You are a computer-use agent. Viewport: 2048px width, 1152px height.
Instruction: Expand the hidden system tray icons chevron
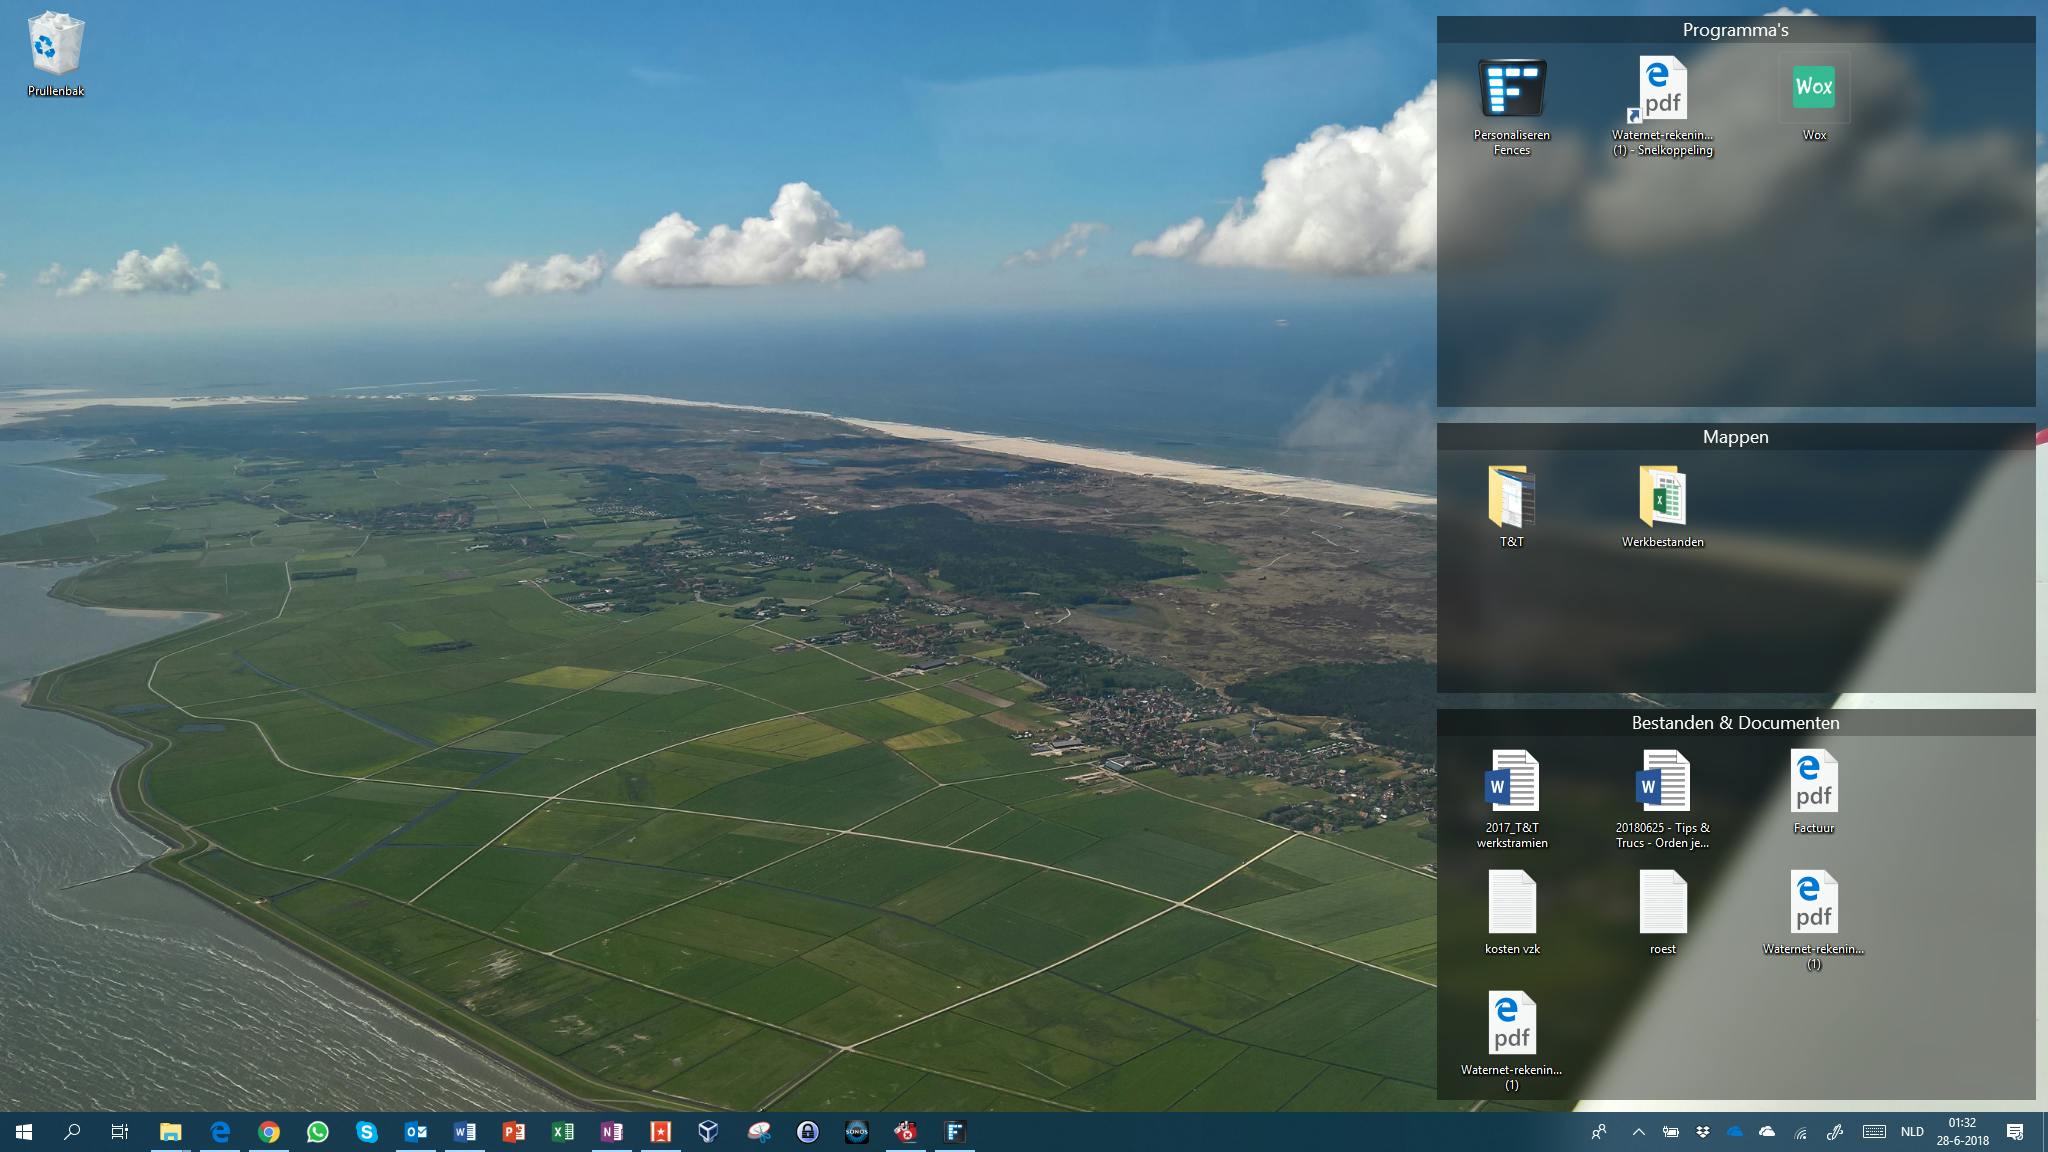(x=1638, y=1132)
